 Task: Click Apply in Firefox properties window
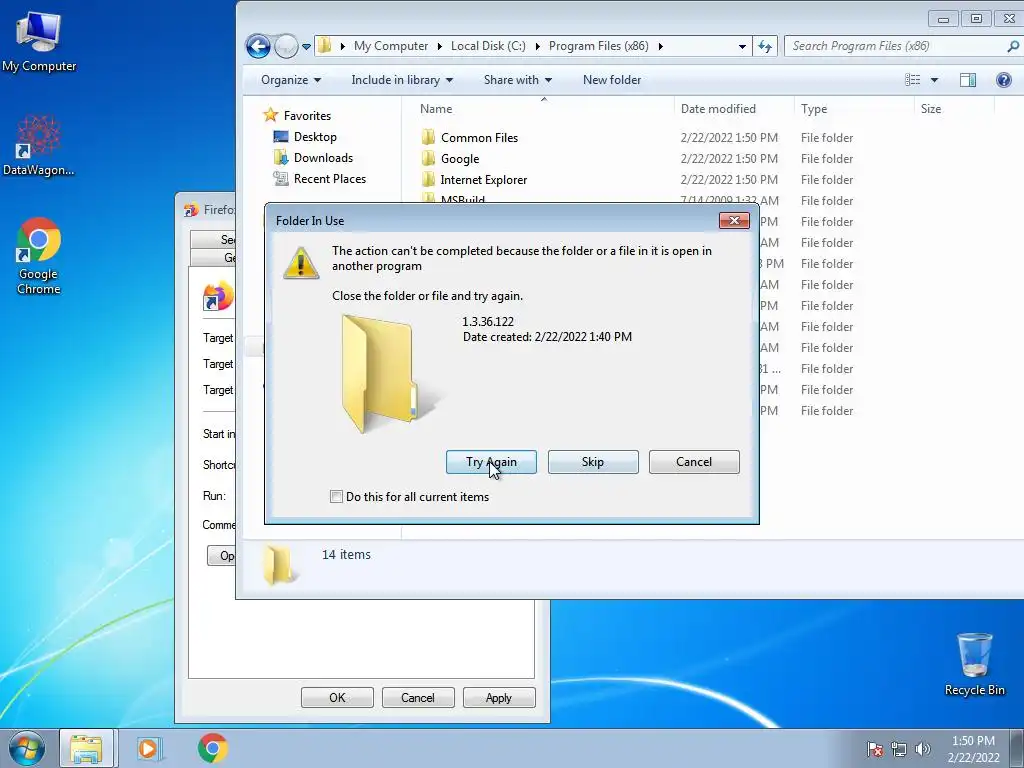(499, 697)
